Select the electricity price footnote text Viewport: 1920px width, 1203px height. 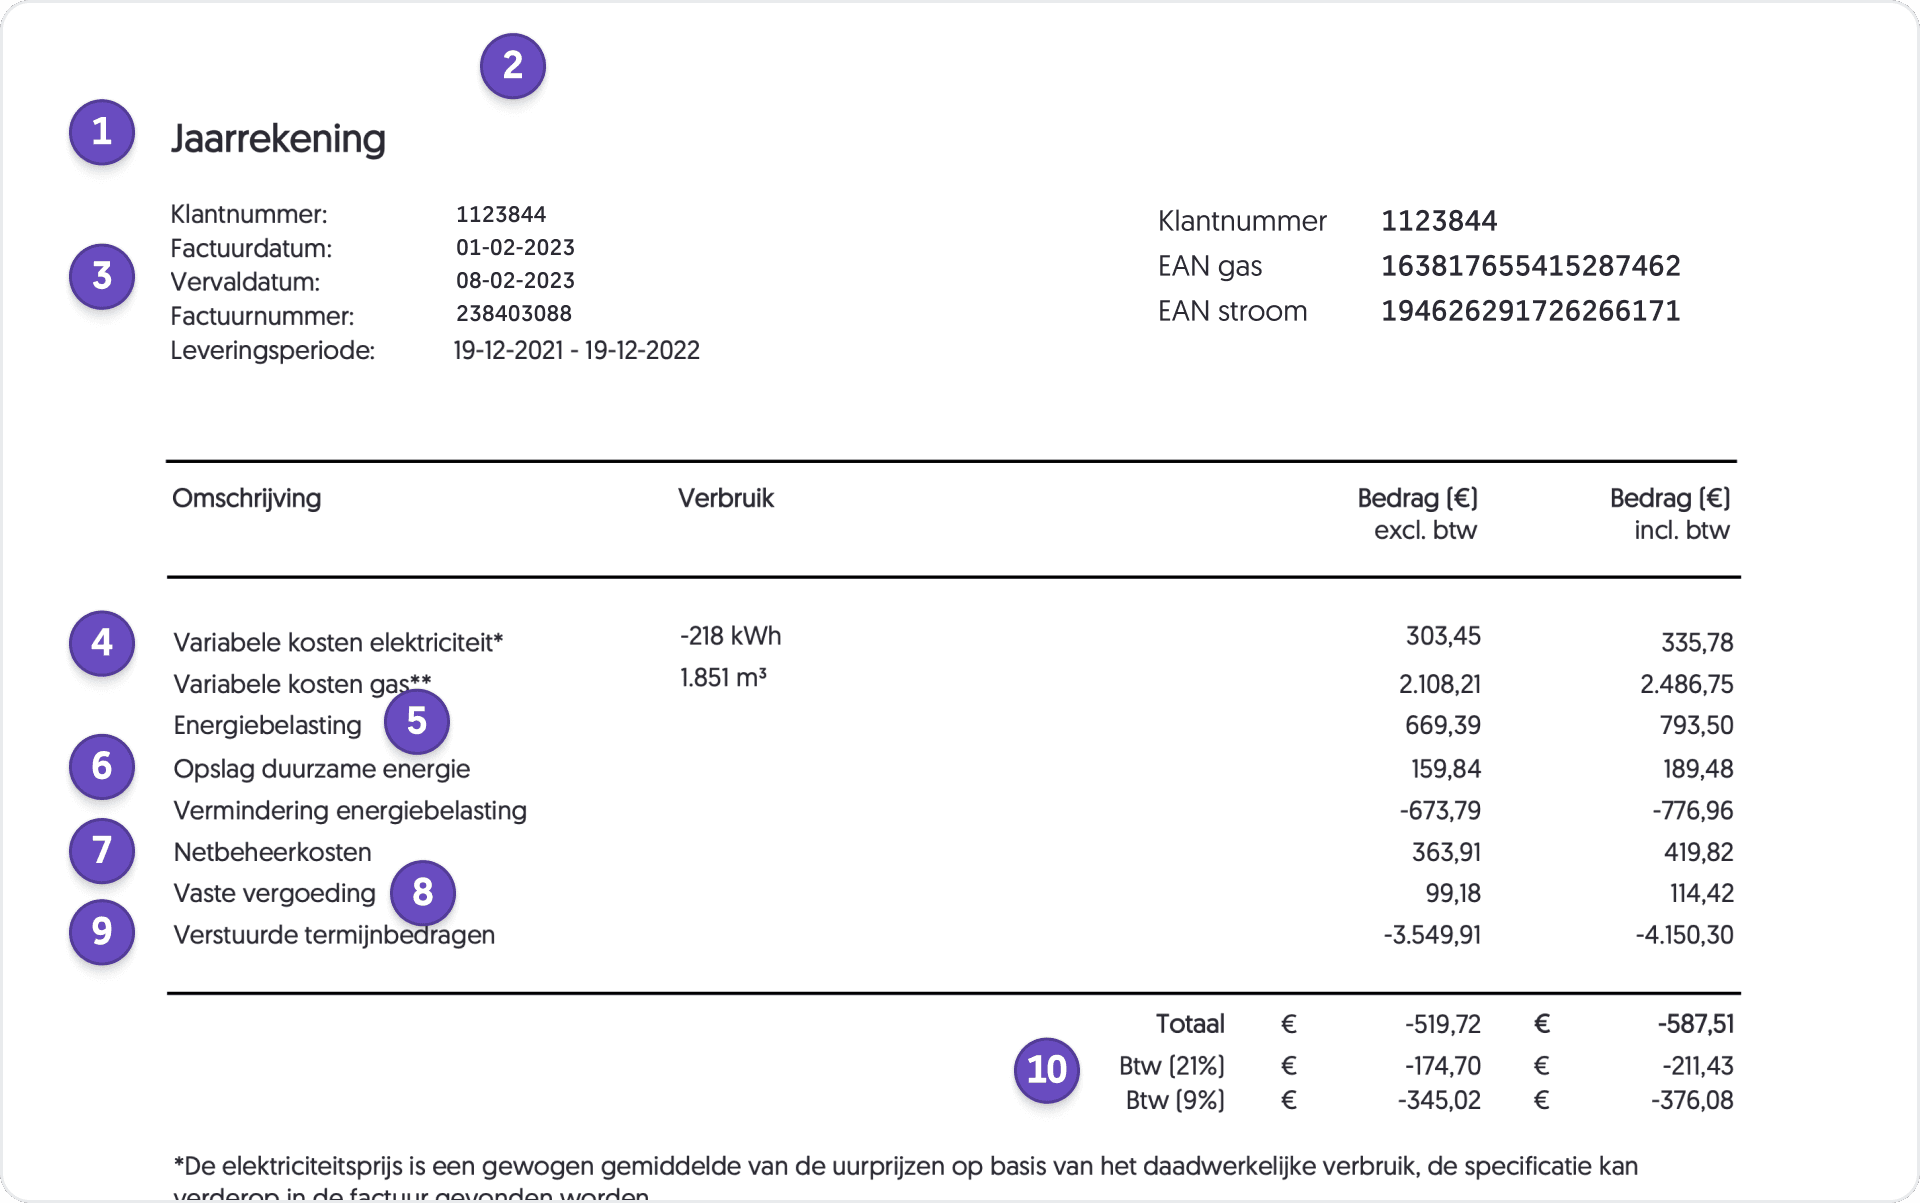click(900, 1166)
